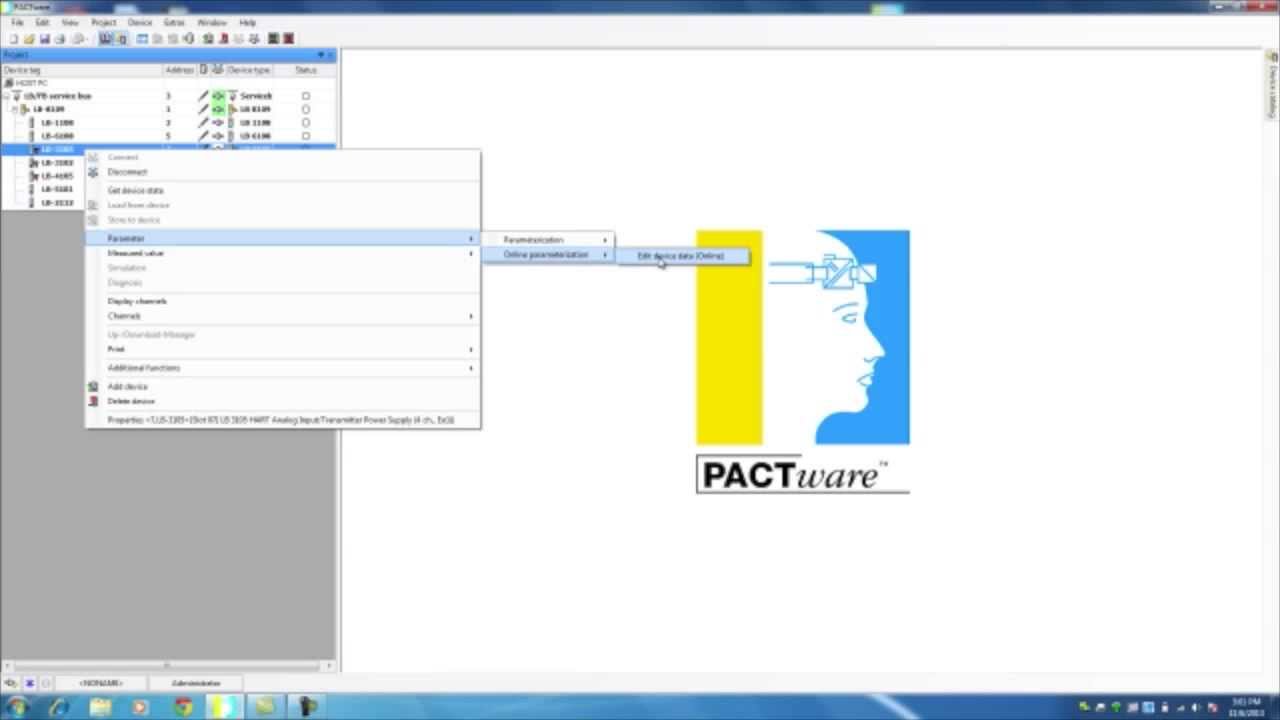Expand Parameterization submenu arrow
Screen dimensions: 1280x720
tap(605, 240)
